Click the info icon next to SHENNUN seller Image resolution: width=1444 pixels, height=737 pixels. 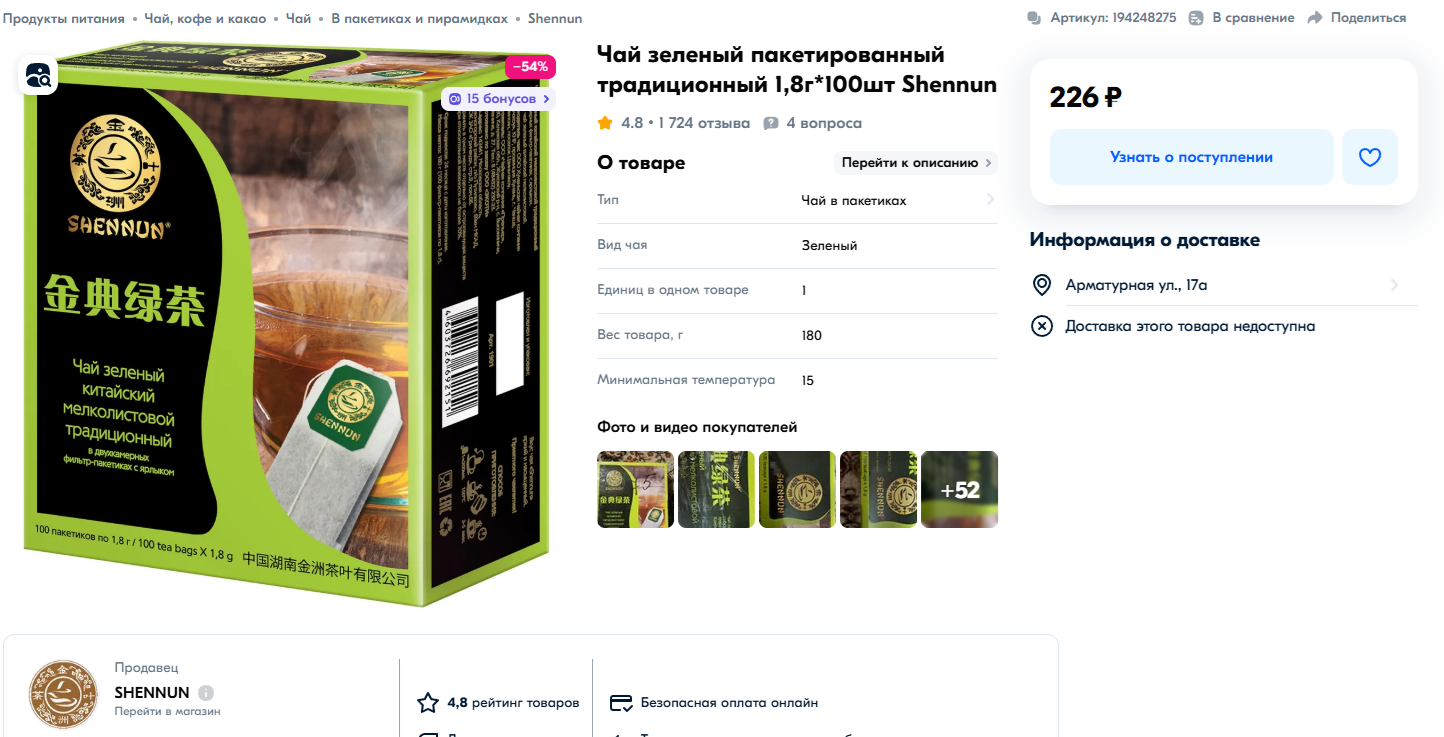(206, 693)
